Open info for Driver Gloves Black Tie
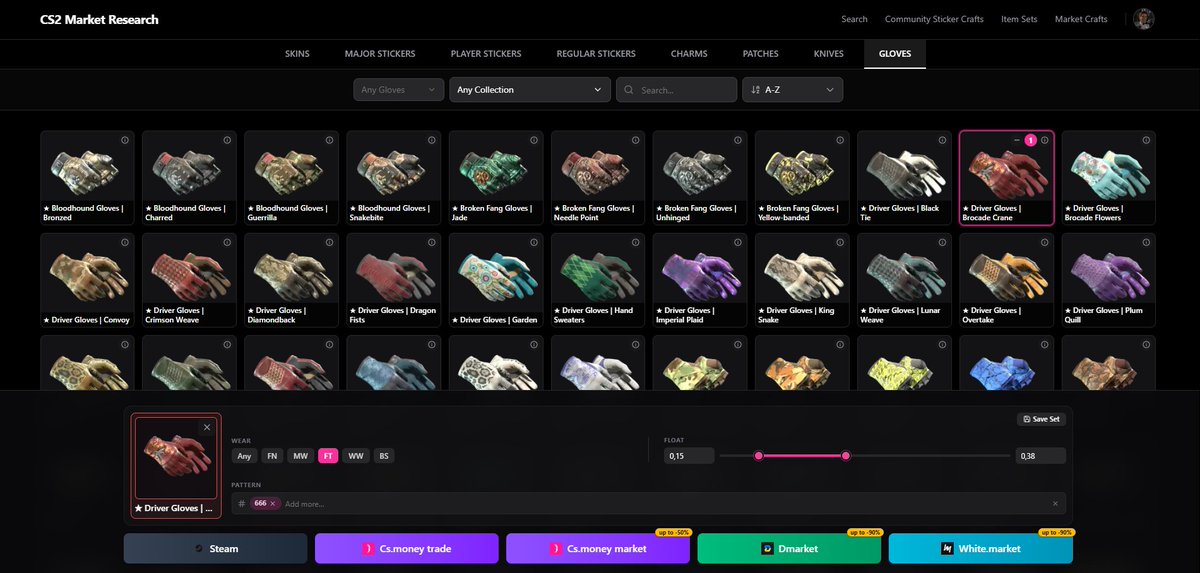This screenshot has width=1200, height=573. tap(941, 140)
